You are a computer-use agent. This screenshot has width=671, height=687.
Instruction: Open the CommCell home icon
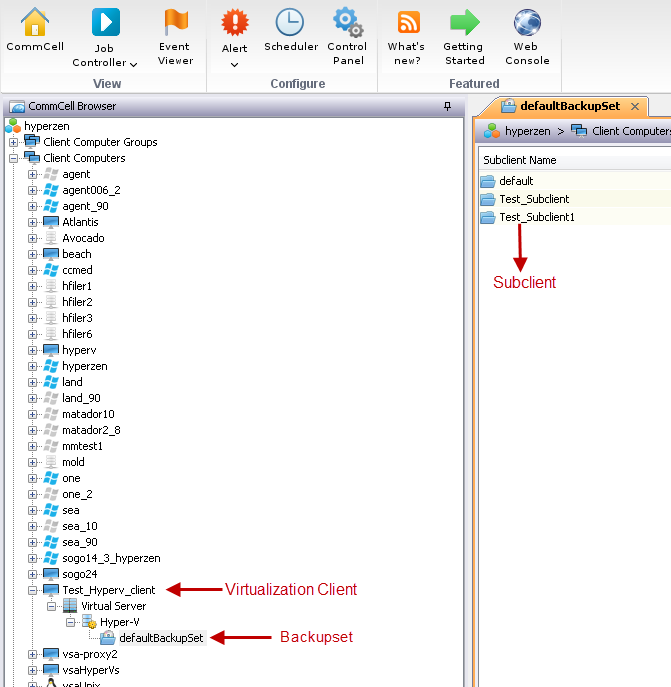[35, 21]
